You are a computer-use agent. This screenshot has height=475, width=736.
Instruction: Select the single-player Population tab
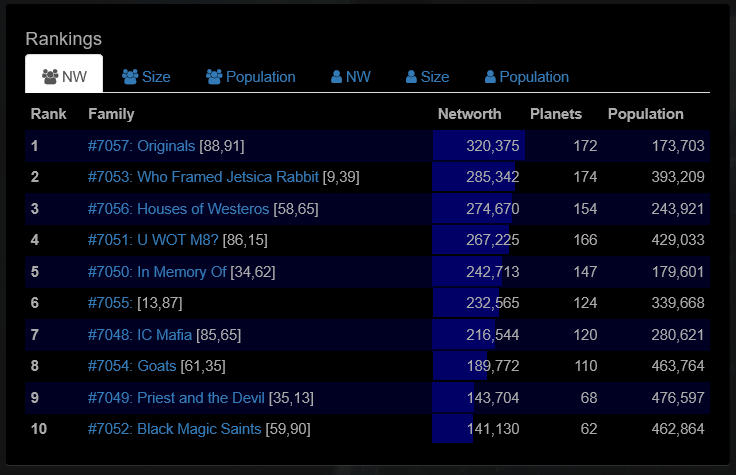click(x=527, y=77)
